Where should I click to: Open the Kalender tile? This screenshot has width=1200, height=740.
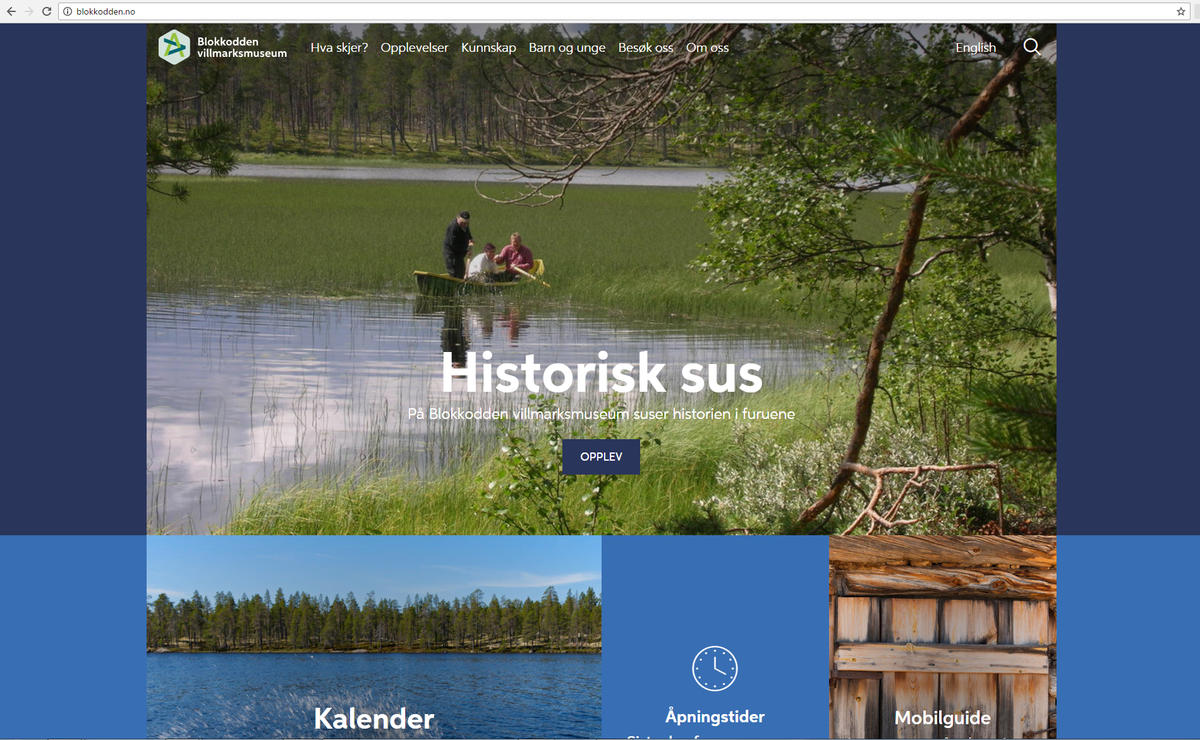click(374, 638)
